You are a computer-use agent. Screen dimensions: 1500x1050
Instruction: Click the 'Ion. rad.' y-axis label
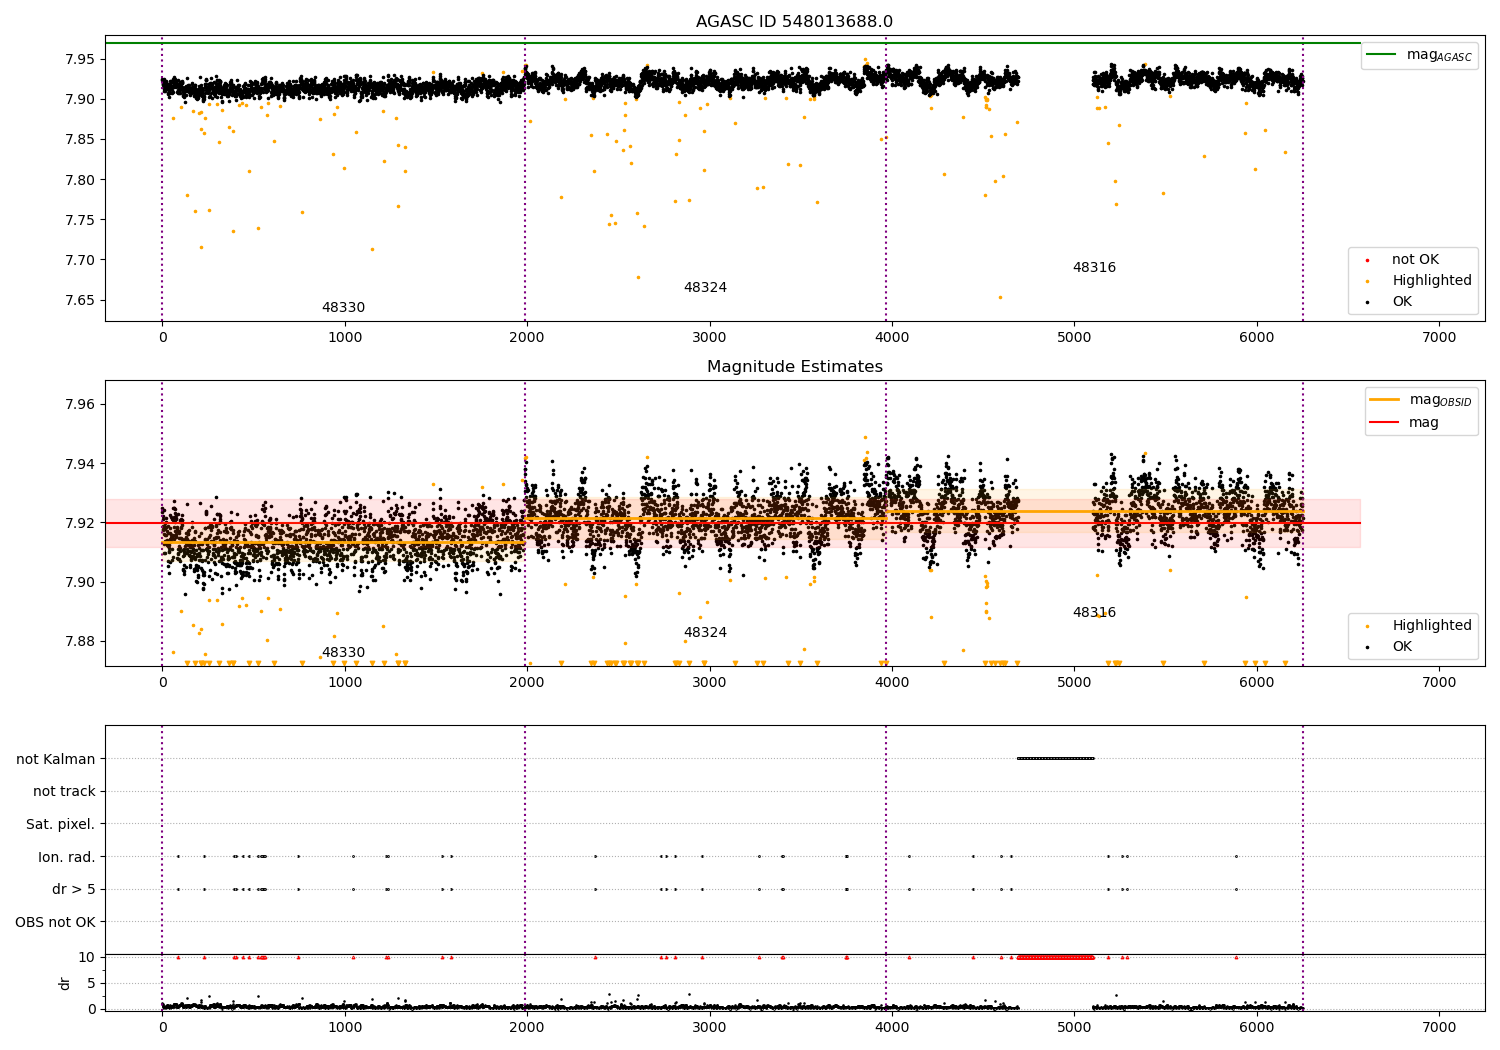pyautogui.click(x=67, y=857)
